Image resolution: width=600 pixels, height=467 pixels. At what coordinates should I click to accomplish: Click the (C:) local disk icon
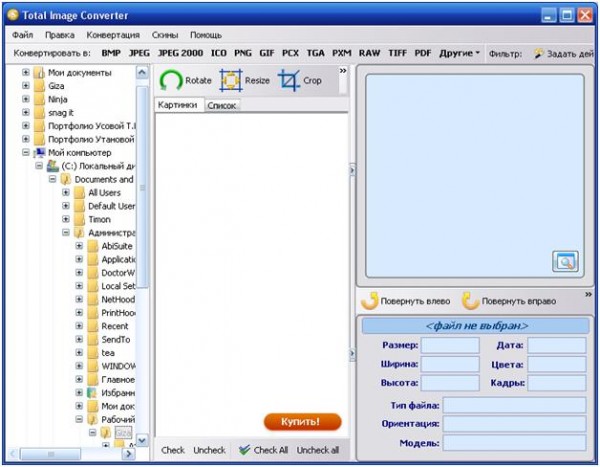point(53,166)
